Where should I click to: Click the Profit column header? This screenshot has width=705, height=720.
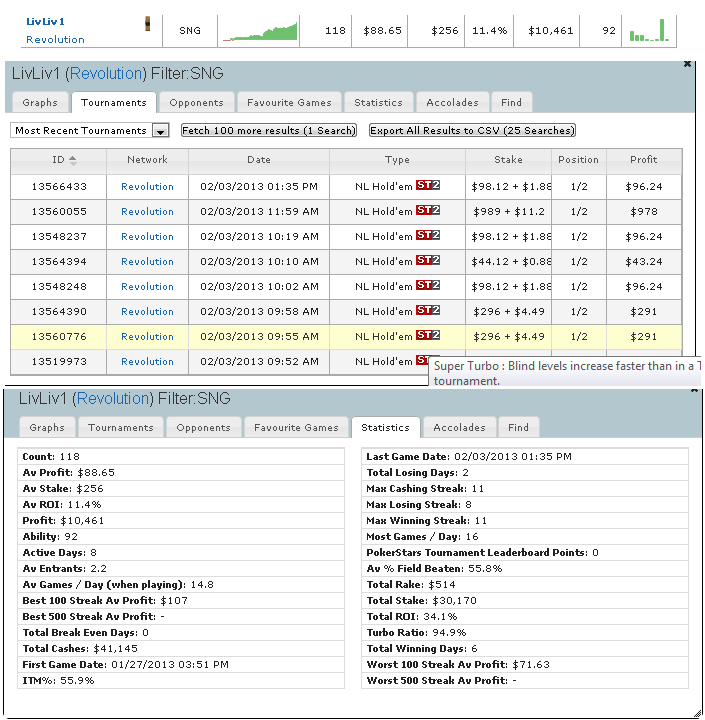pyautogui.click(x=644, y=160)
